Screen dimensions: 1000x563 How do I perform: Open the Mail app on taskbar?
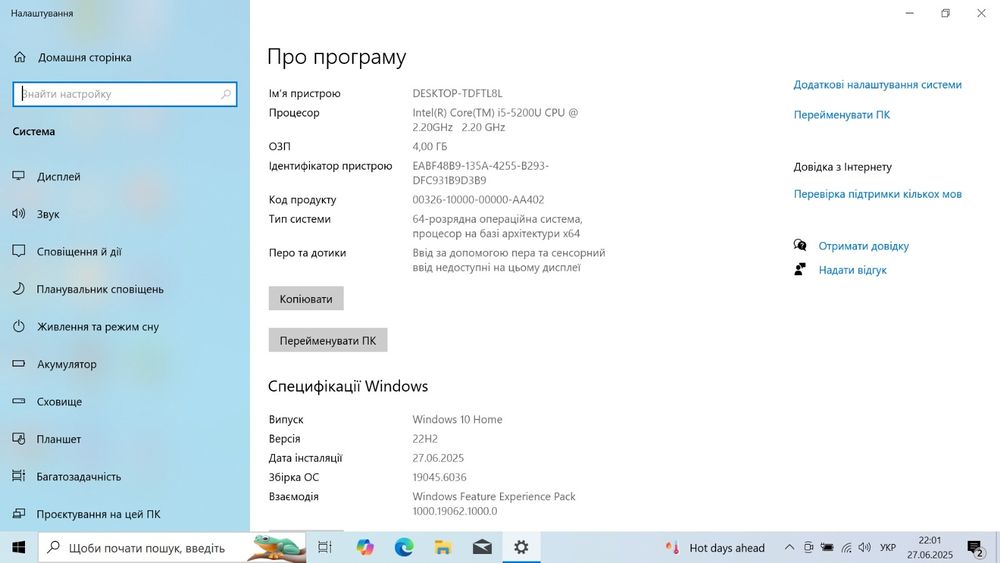coord(482,548)
